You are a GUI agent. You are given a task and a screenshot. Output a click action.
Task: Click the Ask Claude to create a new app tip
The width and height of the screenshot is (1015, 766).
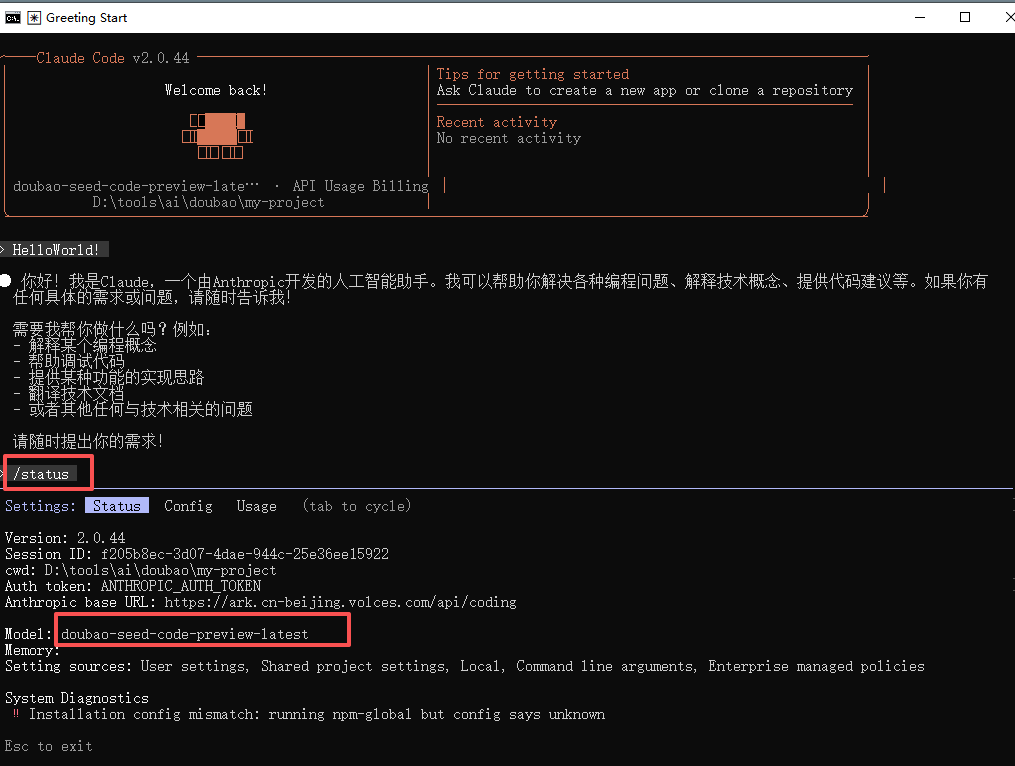[644, 90]
